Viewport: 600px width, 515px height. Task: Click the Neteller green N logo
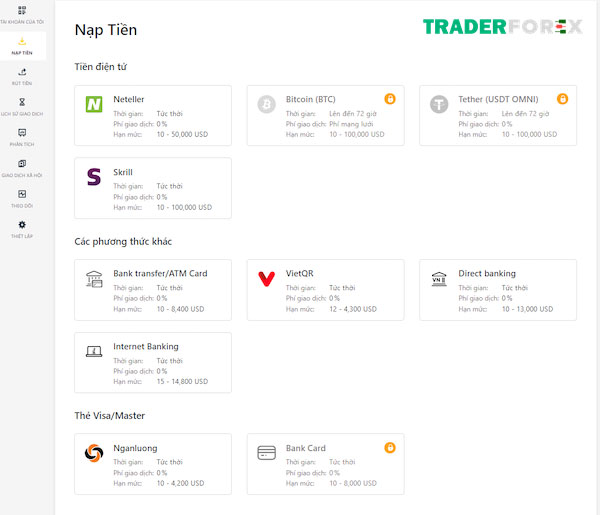point(94,104)
